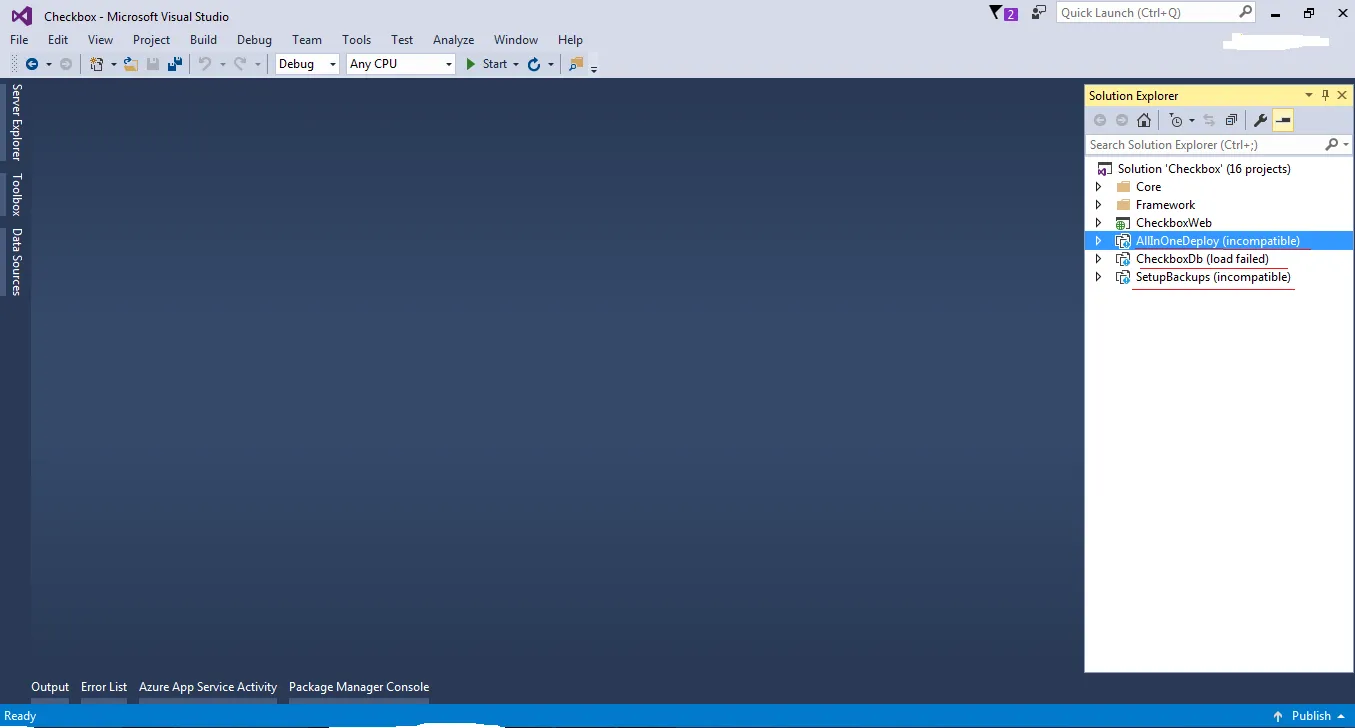
Task: Switch to the Error List tab
Action: click(x=104, y=687)
